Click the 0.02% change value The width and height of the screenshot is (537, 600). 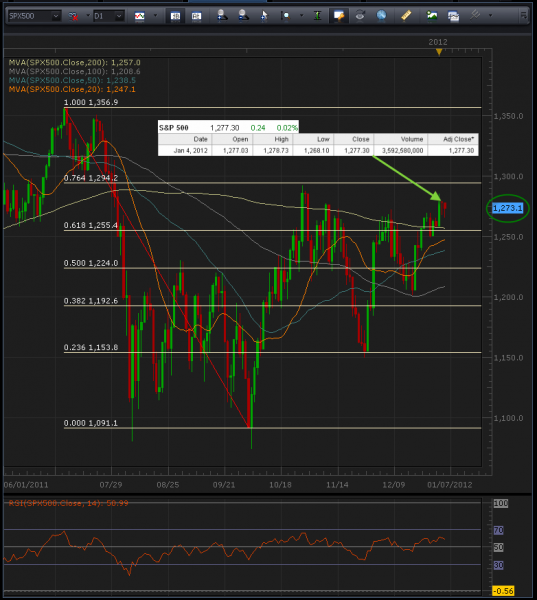click(287, 128)
